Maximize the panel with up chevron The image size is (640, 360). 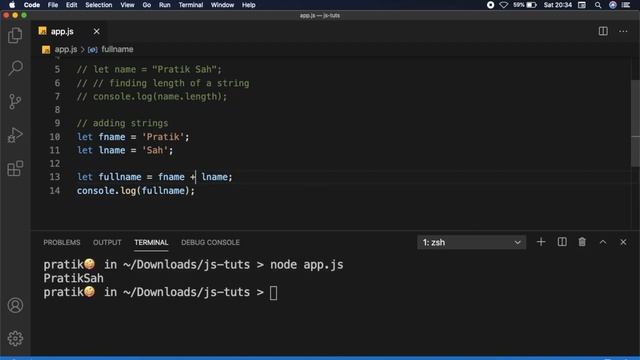603,242
